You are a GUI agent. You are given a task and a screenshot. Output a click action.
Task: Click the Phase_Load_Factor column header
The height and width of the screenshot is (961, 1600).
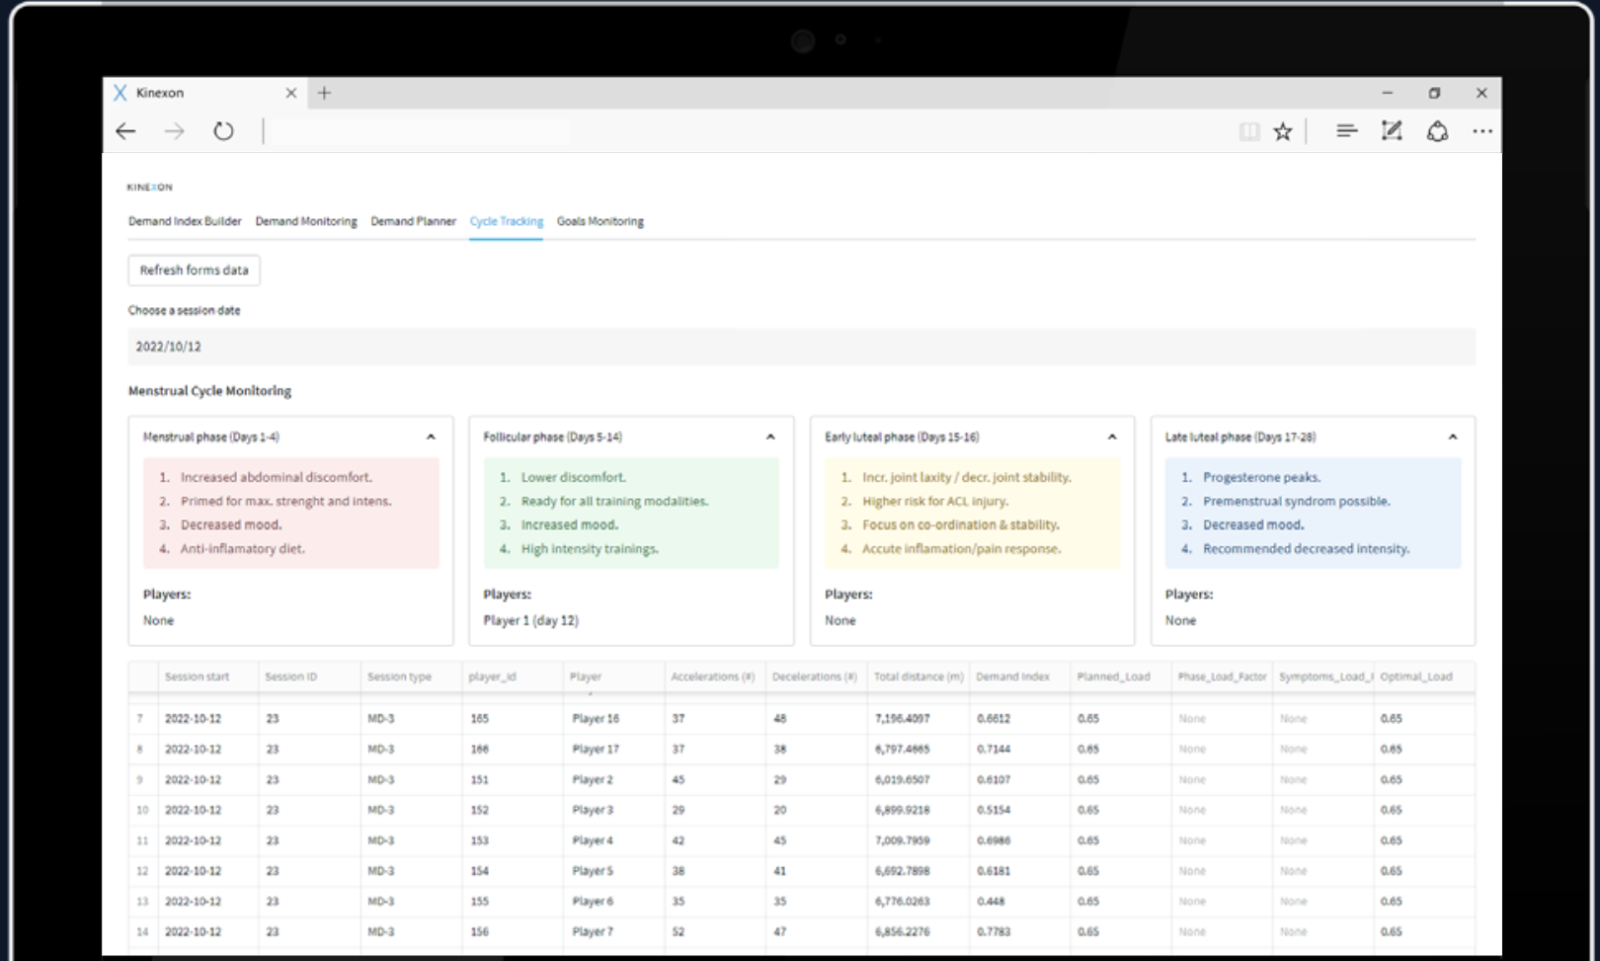point(1222,677)
